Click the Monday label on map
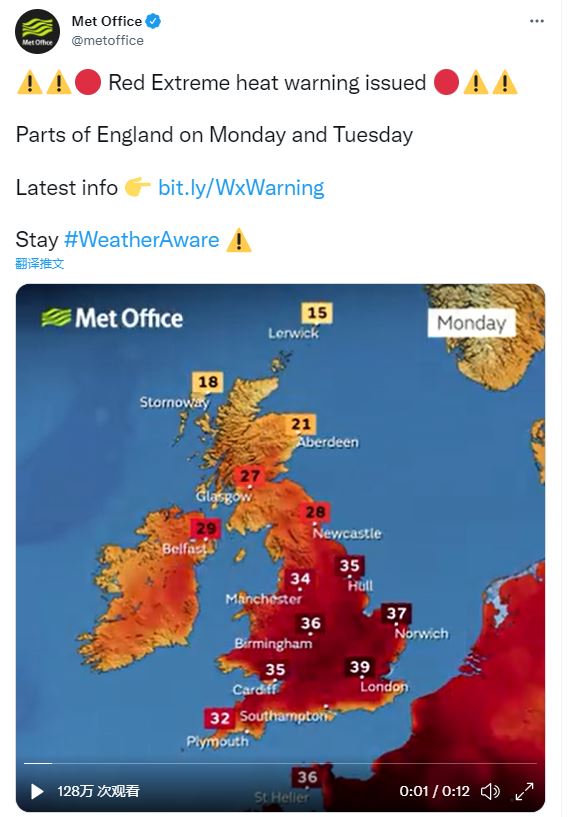Image resolution: width=567 pixels, height=817 pixels. 472,323
